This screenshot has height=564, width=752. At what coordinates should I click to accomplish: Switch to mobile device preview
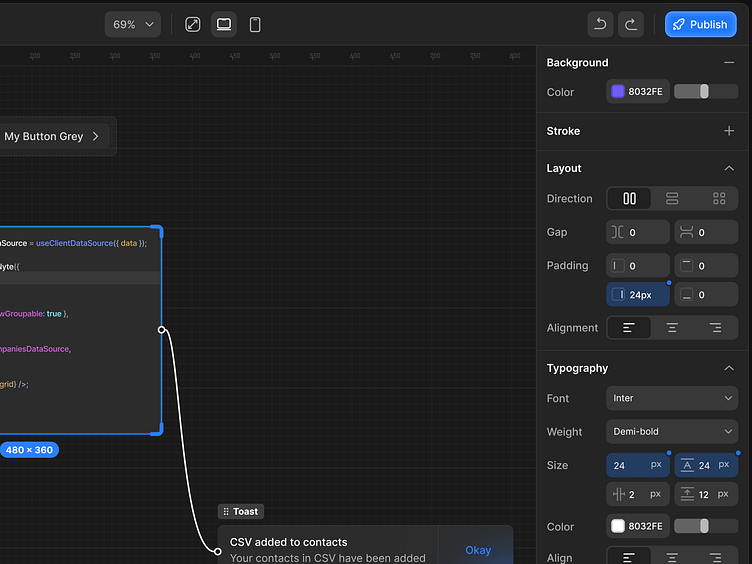pyautogui.click(x=255, y=24)
